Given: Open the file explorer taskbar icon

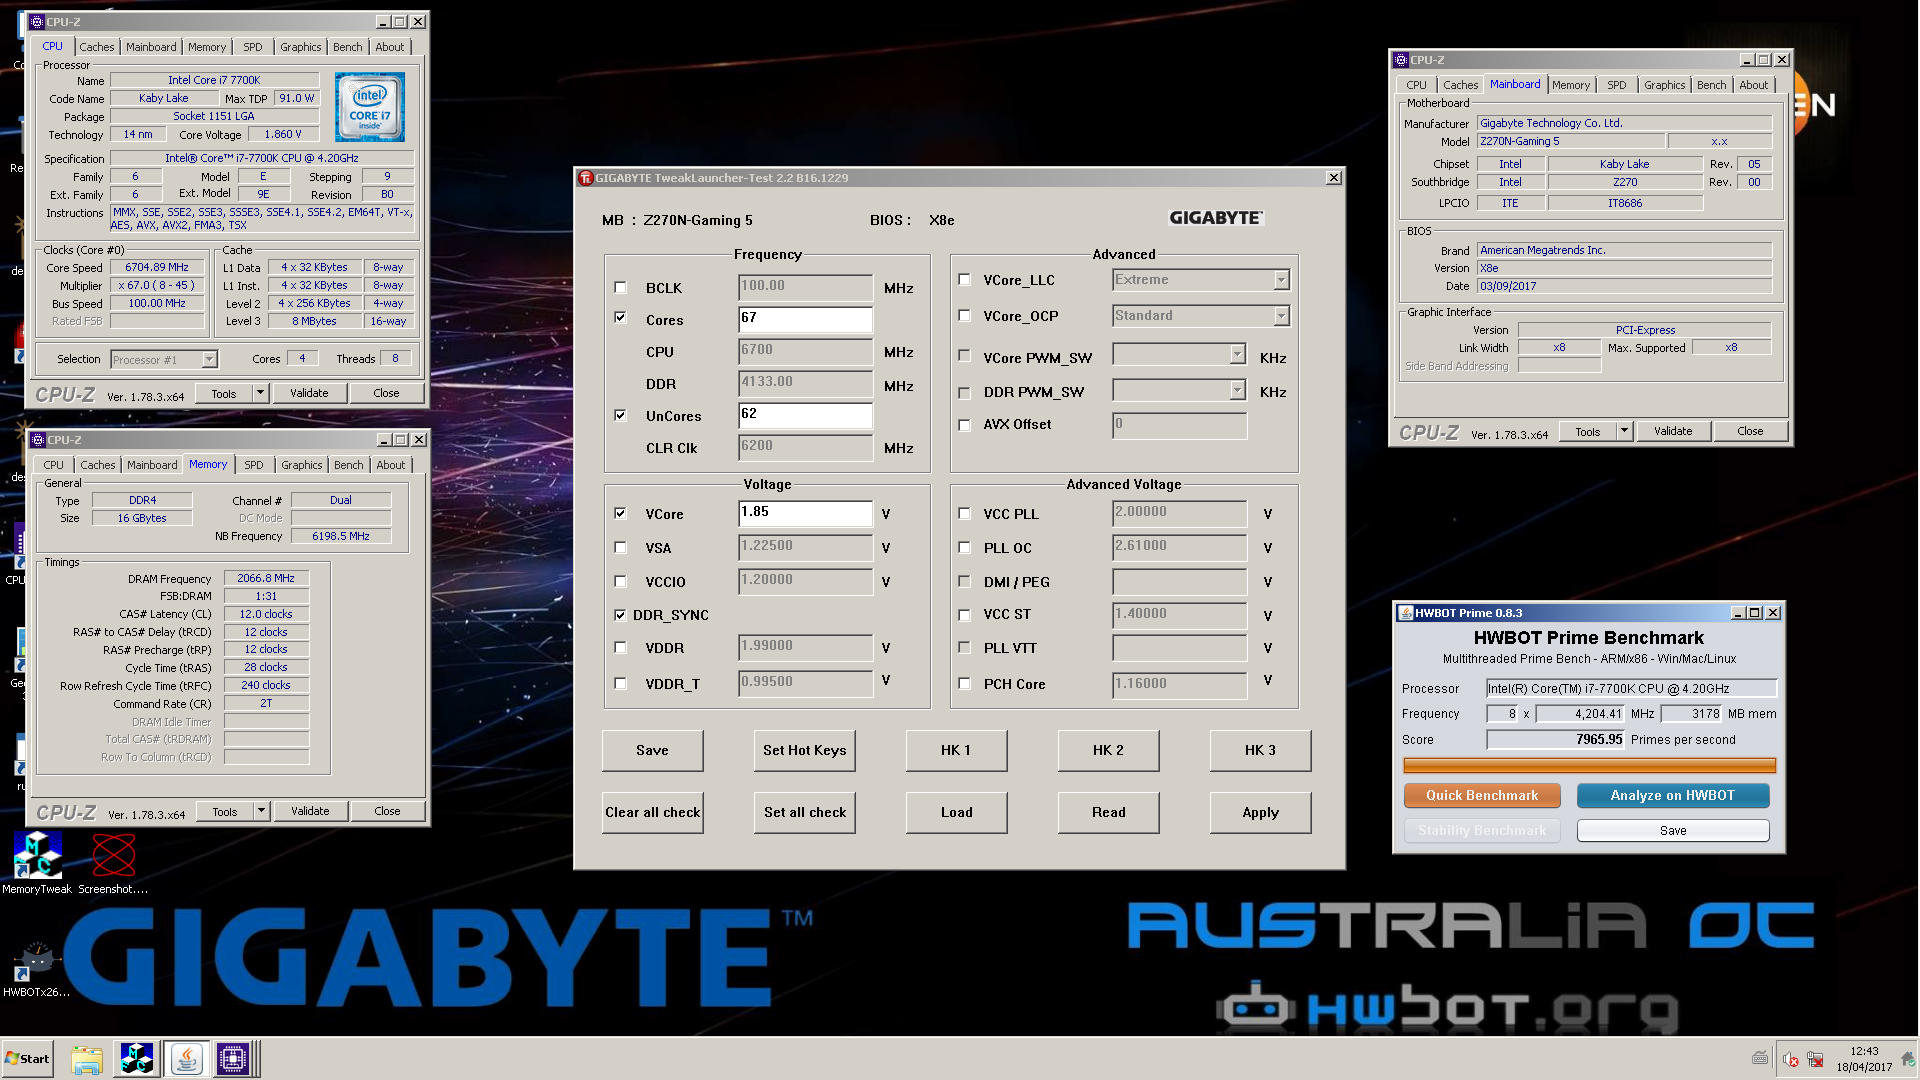Looking at the screenshot, I should click(87, 1059).
